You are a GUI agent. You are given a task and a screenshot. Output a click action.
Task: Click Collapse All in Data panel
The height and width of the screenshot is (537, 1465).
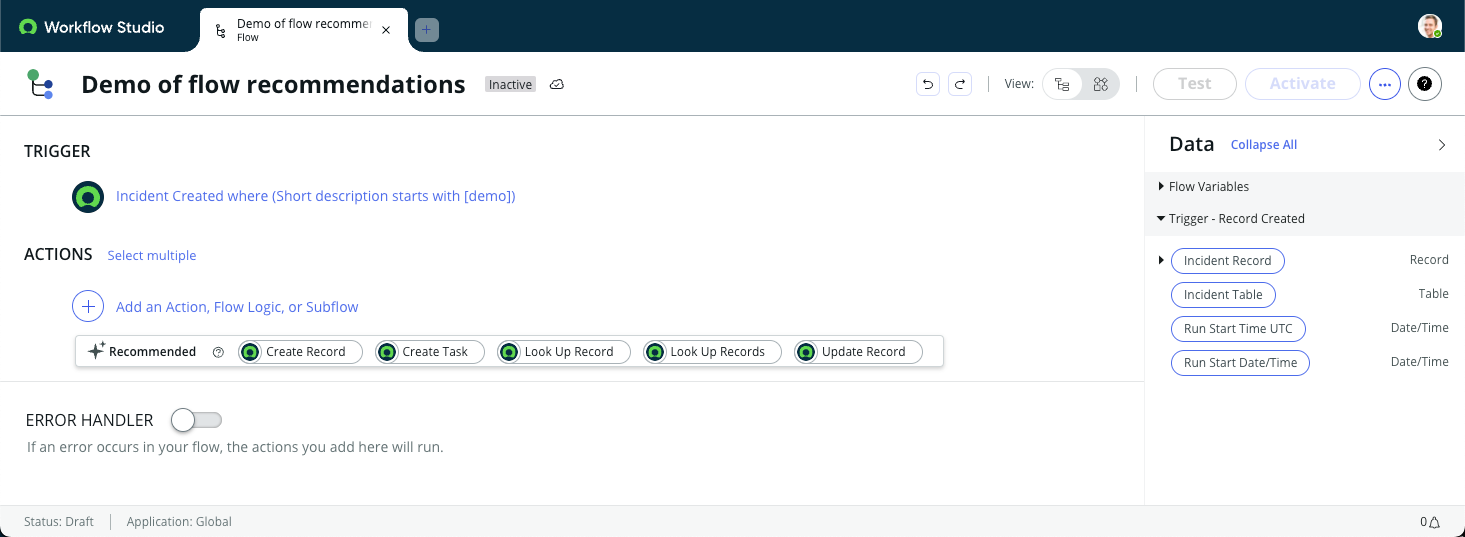tap(1264, 145)
